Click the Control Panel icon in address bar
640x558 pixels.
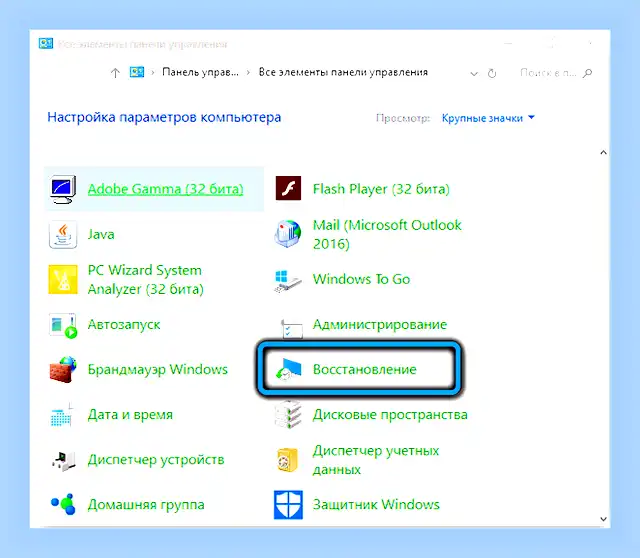[x=137, y=72]
